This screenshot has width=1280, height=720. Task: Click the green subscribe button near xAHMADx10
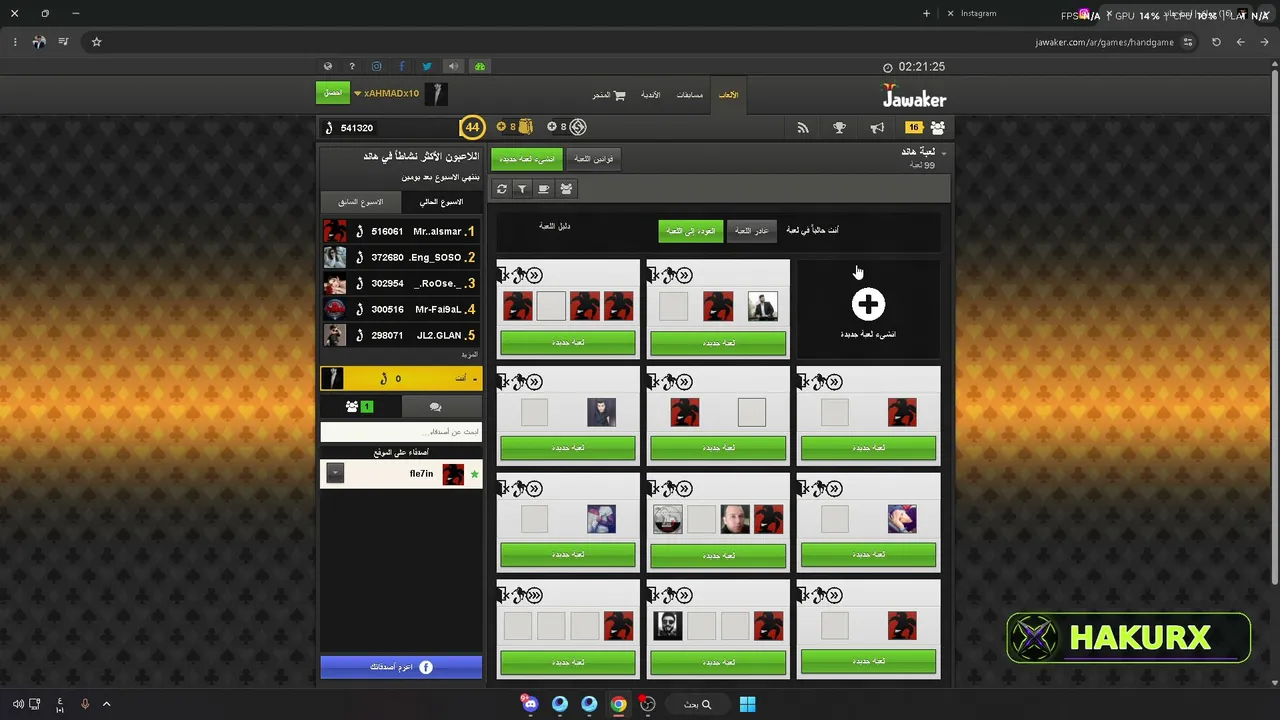(x=333, y=93)
